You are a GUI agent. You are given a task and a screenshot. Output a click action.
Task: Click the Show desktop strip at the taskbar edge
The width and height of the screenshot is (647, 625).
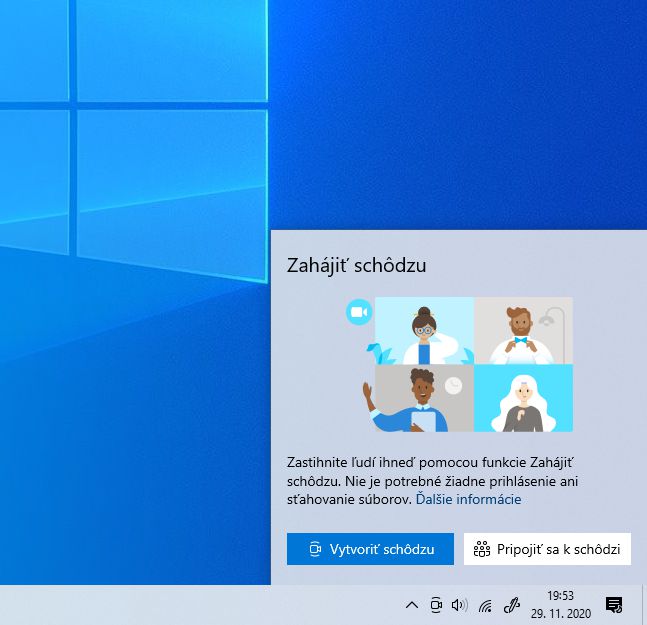coord(644,605)
